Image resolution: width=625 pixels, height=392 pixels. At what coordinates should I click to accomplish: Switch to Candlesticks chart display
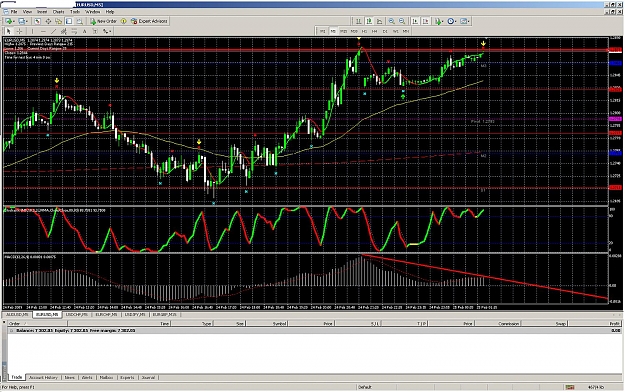369,21
